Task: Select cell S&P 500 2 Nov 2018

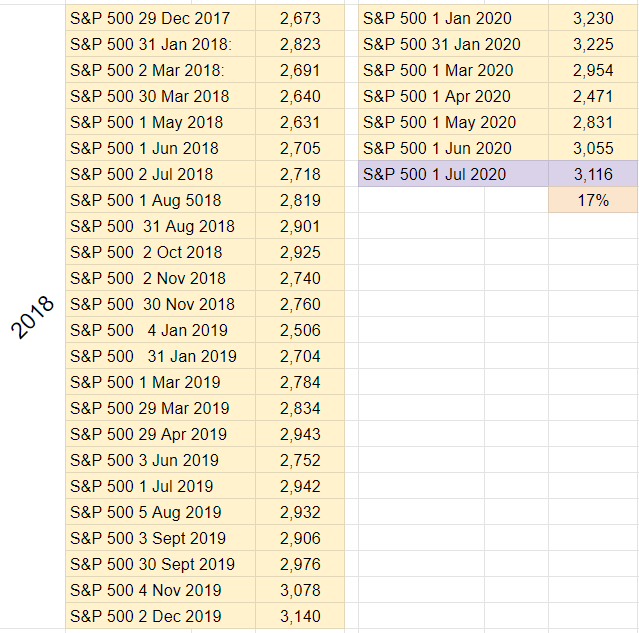Action: pos(160,278)
